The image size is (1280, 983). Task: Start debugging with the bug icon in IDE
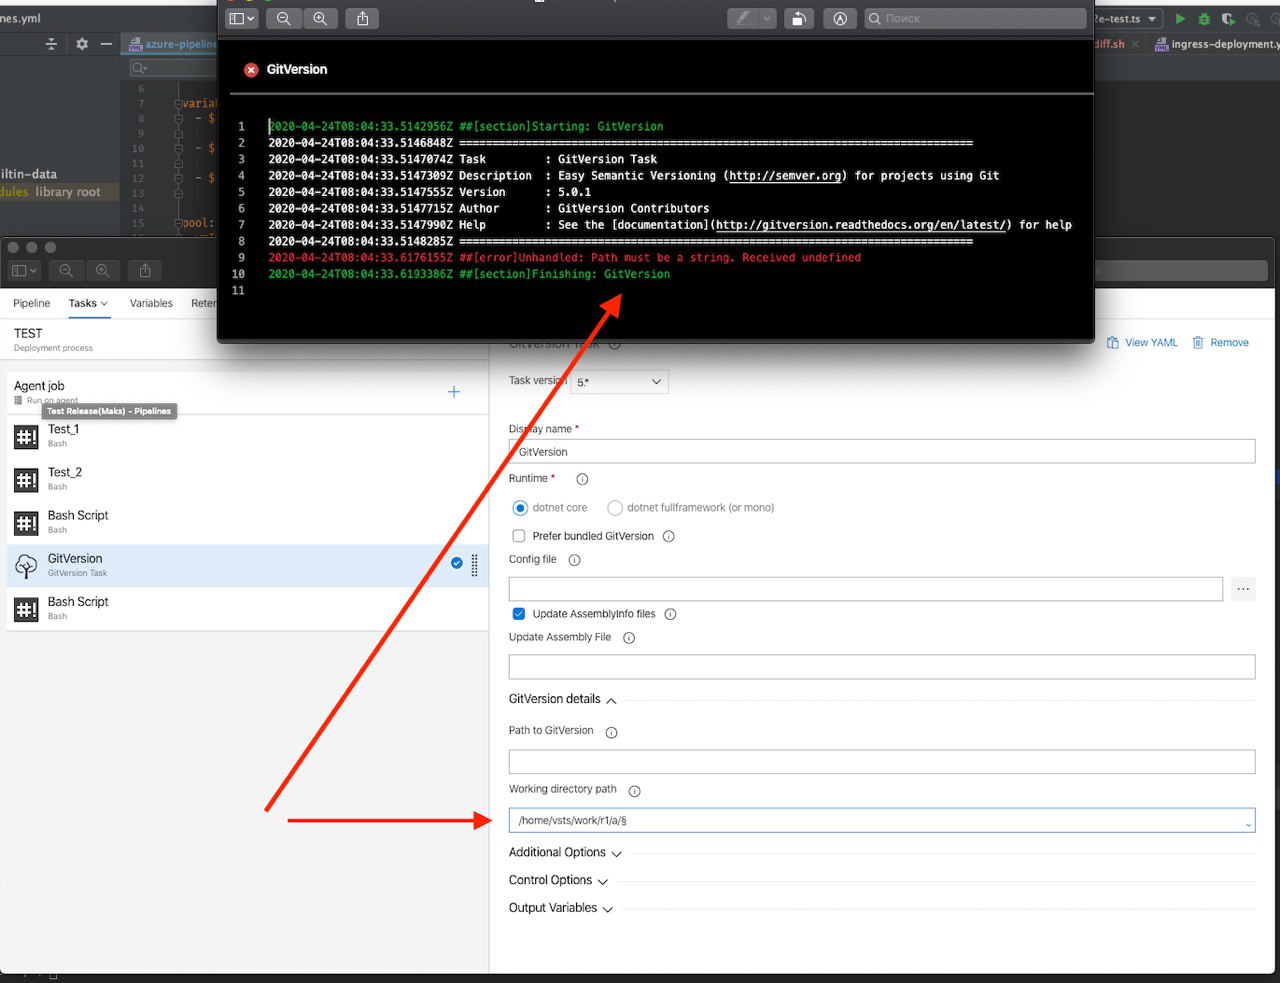pos(1204,18)
